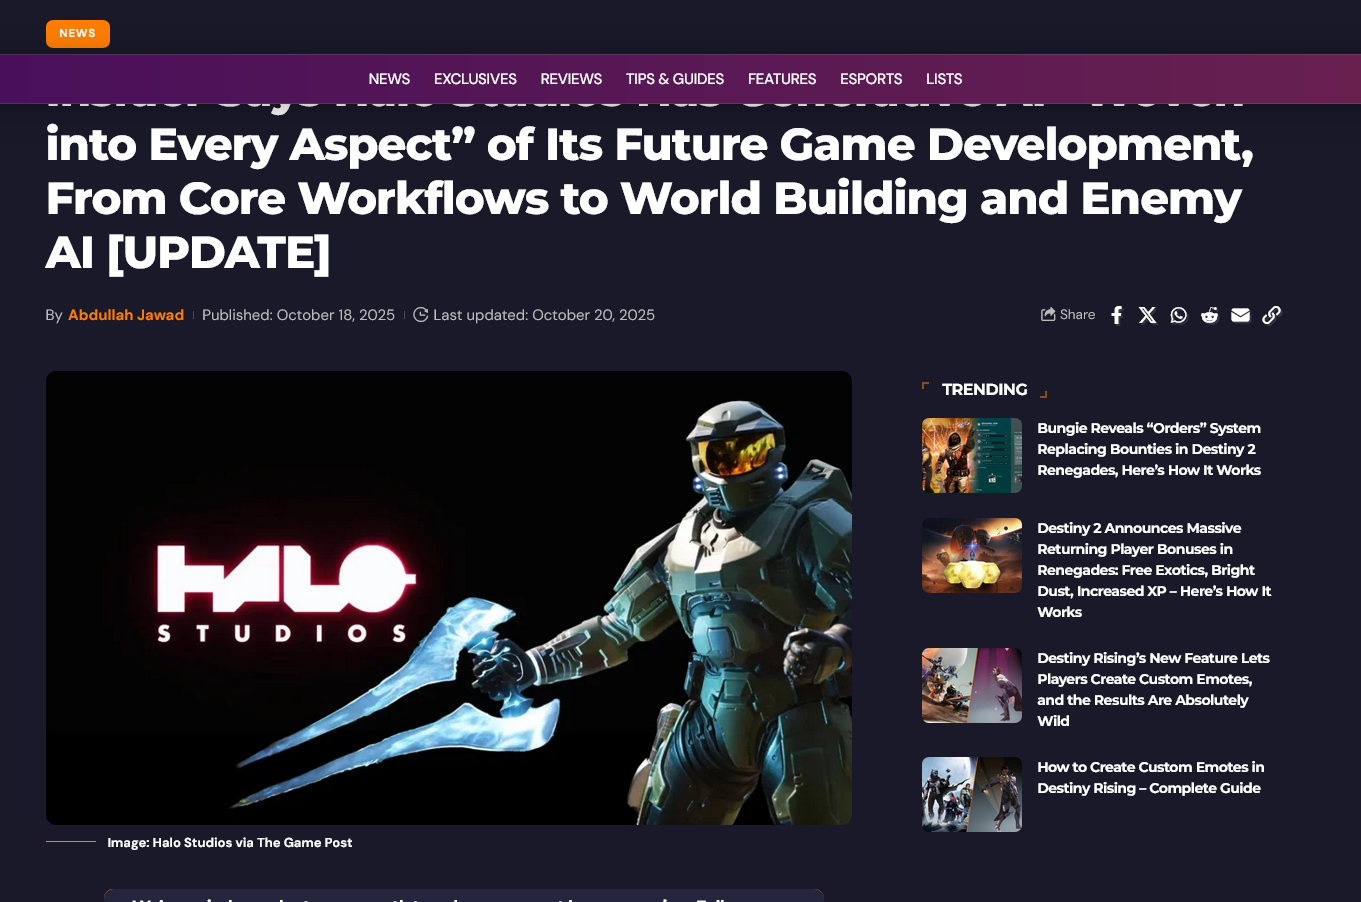Open TIPS & GUIDES in navigation
The width and height of the screenshot is (1361, 902).
[x=675, y=79]
